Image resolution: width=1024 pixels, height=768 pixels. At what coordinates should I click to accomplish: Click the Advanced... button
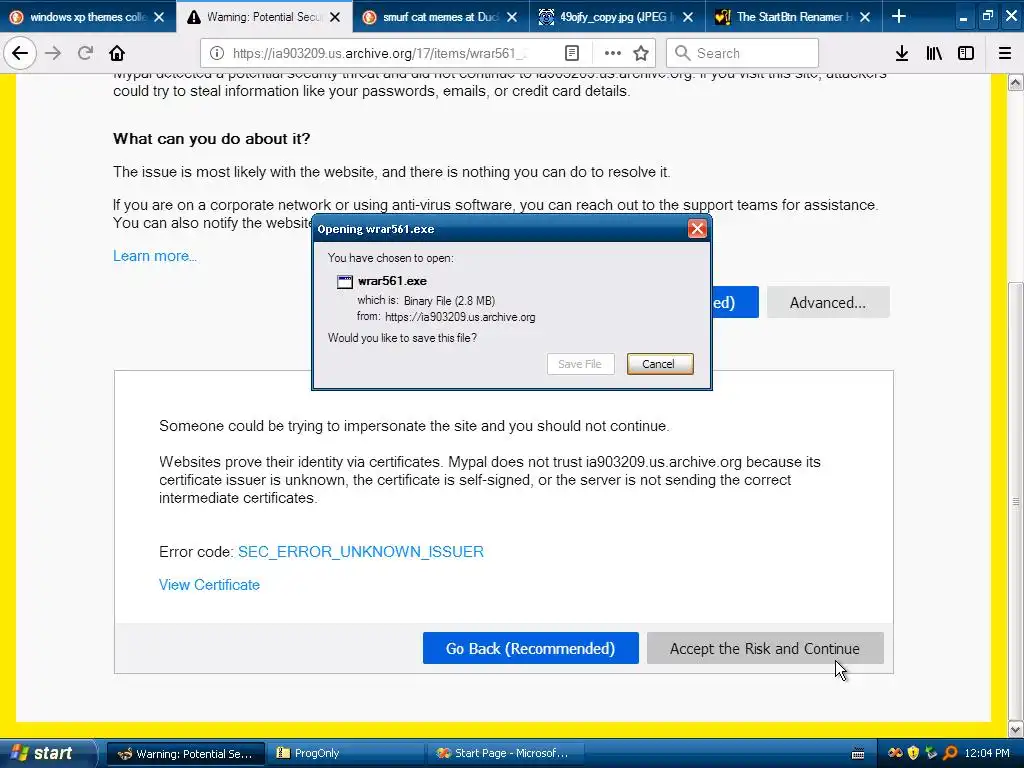[827, 302]
